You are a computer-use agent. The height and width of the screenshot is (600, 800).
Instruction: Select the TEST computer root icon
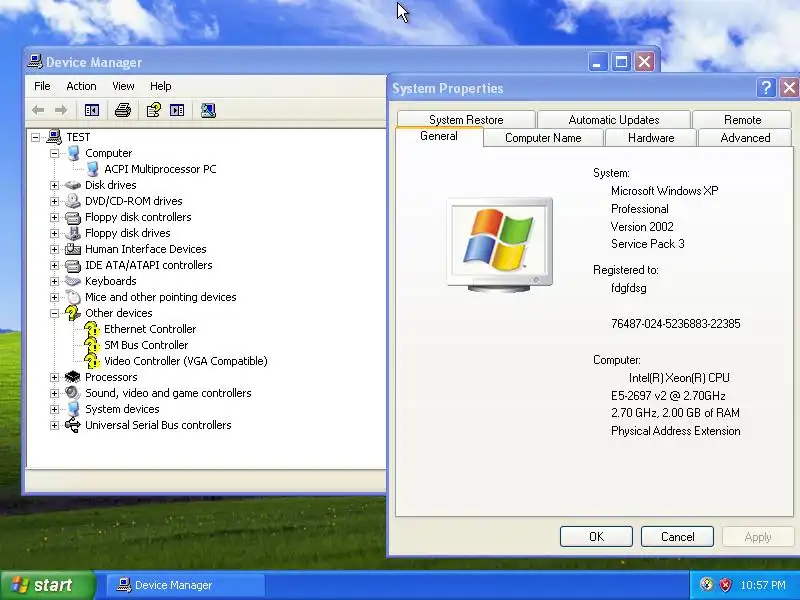point(54,137)
